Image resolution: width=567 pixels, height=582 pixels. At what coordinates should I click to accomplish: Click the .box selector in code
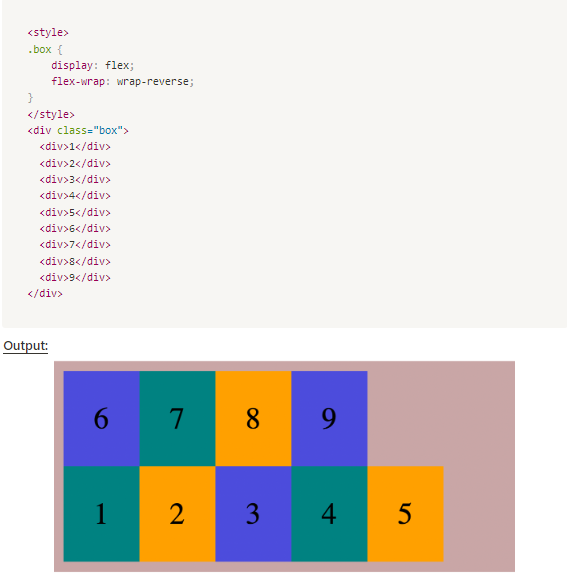click(x=39, y=49)
